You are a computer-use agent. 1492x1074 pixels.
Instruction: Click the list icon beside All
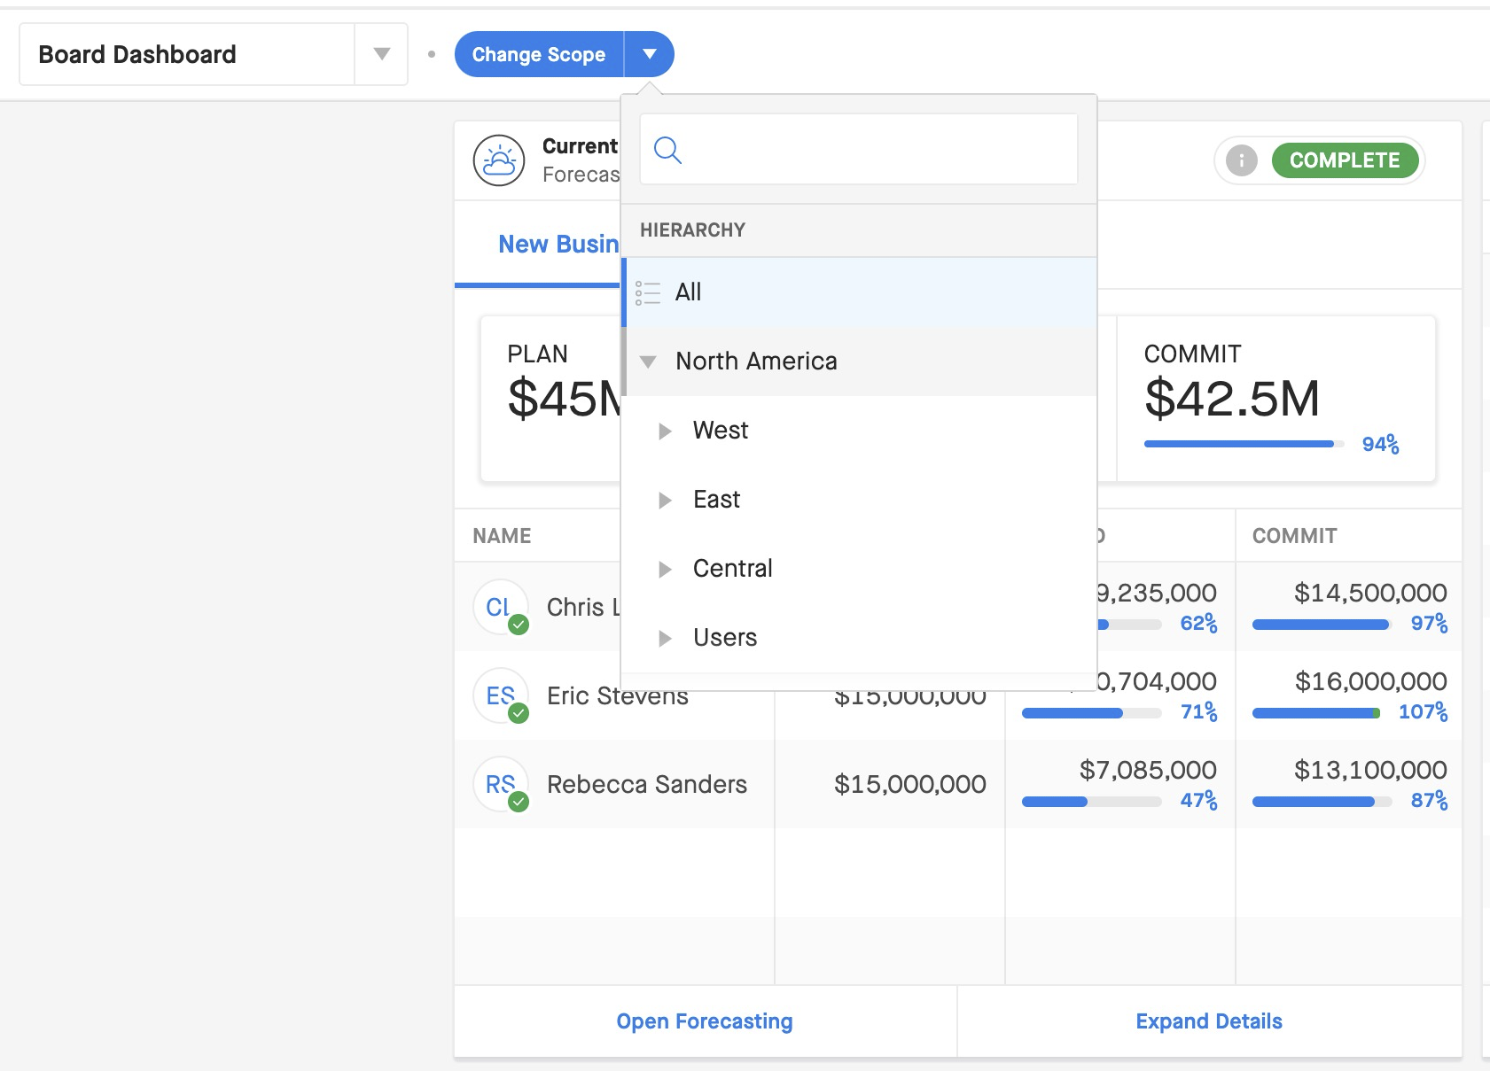point(648,292)
